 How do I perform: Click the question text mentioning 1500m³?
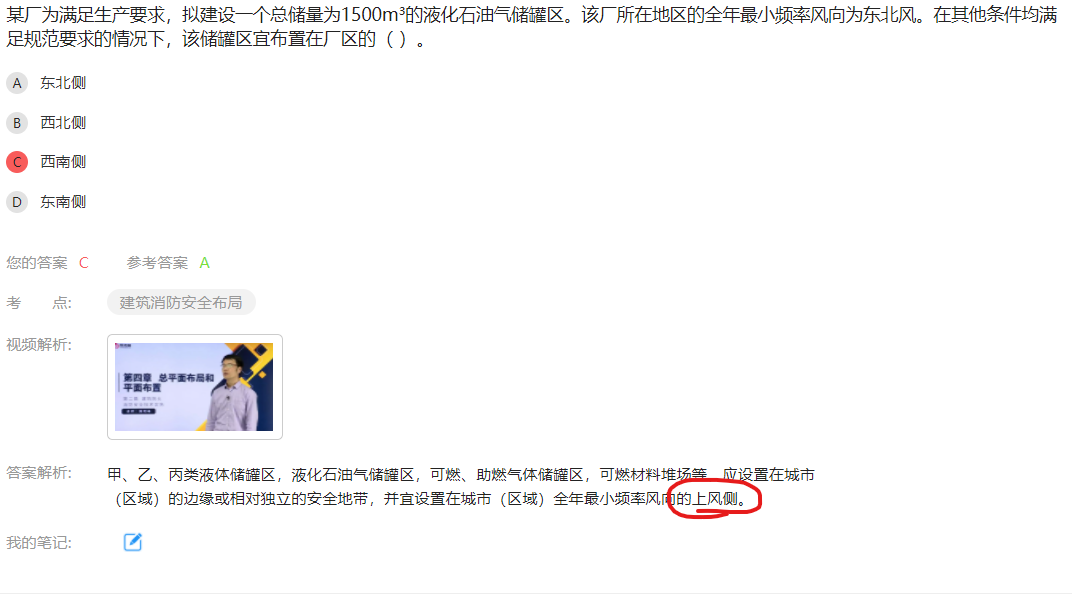[532, 27]
